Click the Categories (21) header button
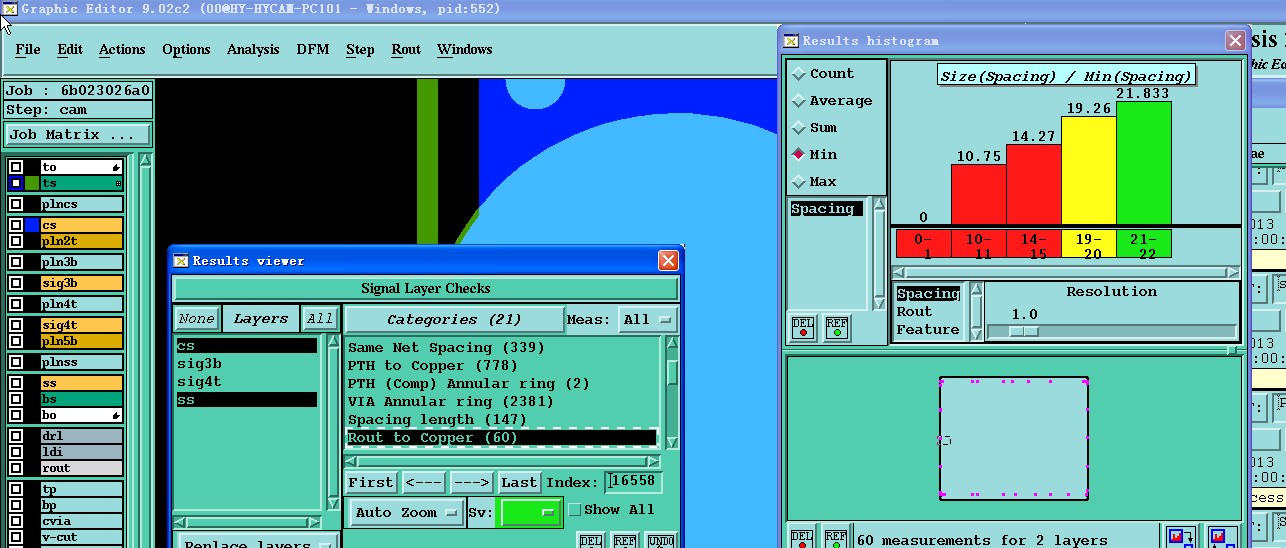The height and width of the screenshot is (548, 1286). pyautogui.click(x=454, y=320)
